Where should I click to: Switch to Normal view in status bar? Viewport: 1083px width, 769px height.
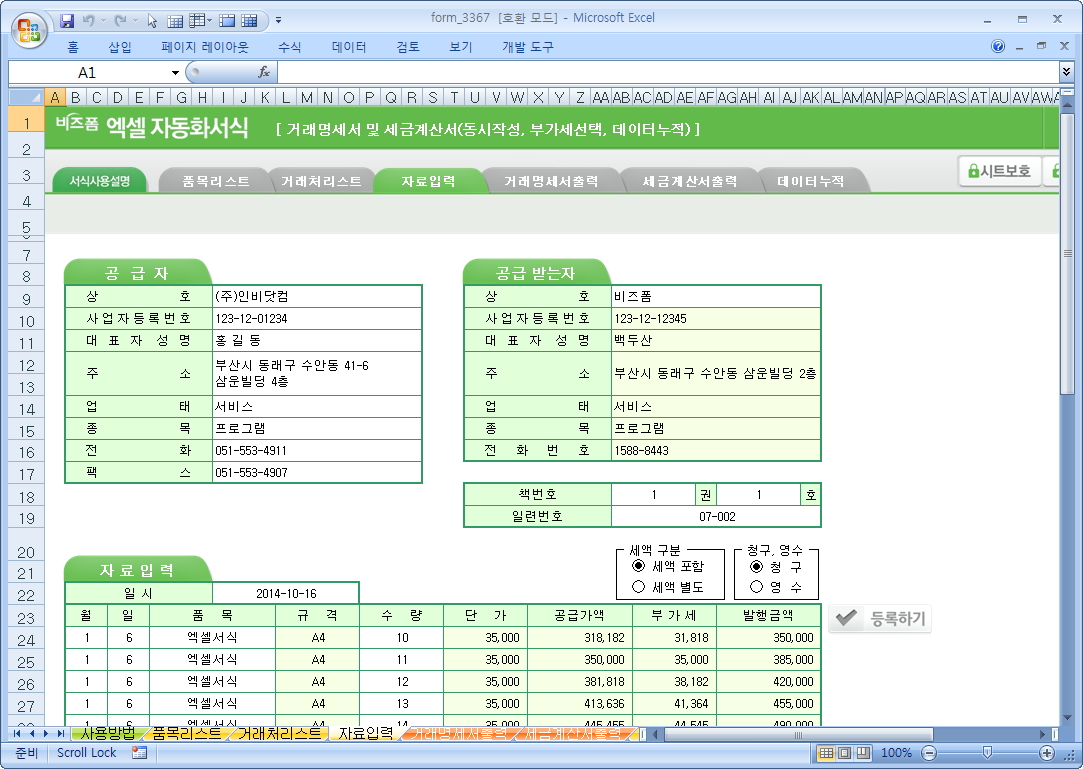[x=825, y=752]
